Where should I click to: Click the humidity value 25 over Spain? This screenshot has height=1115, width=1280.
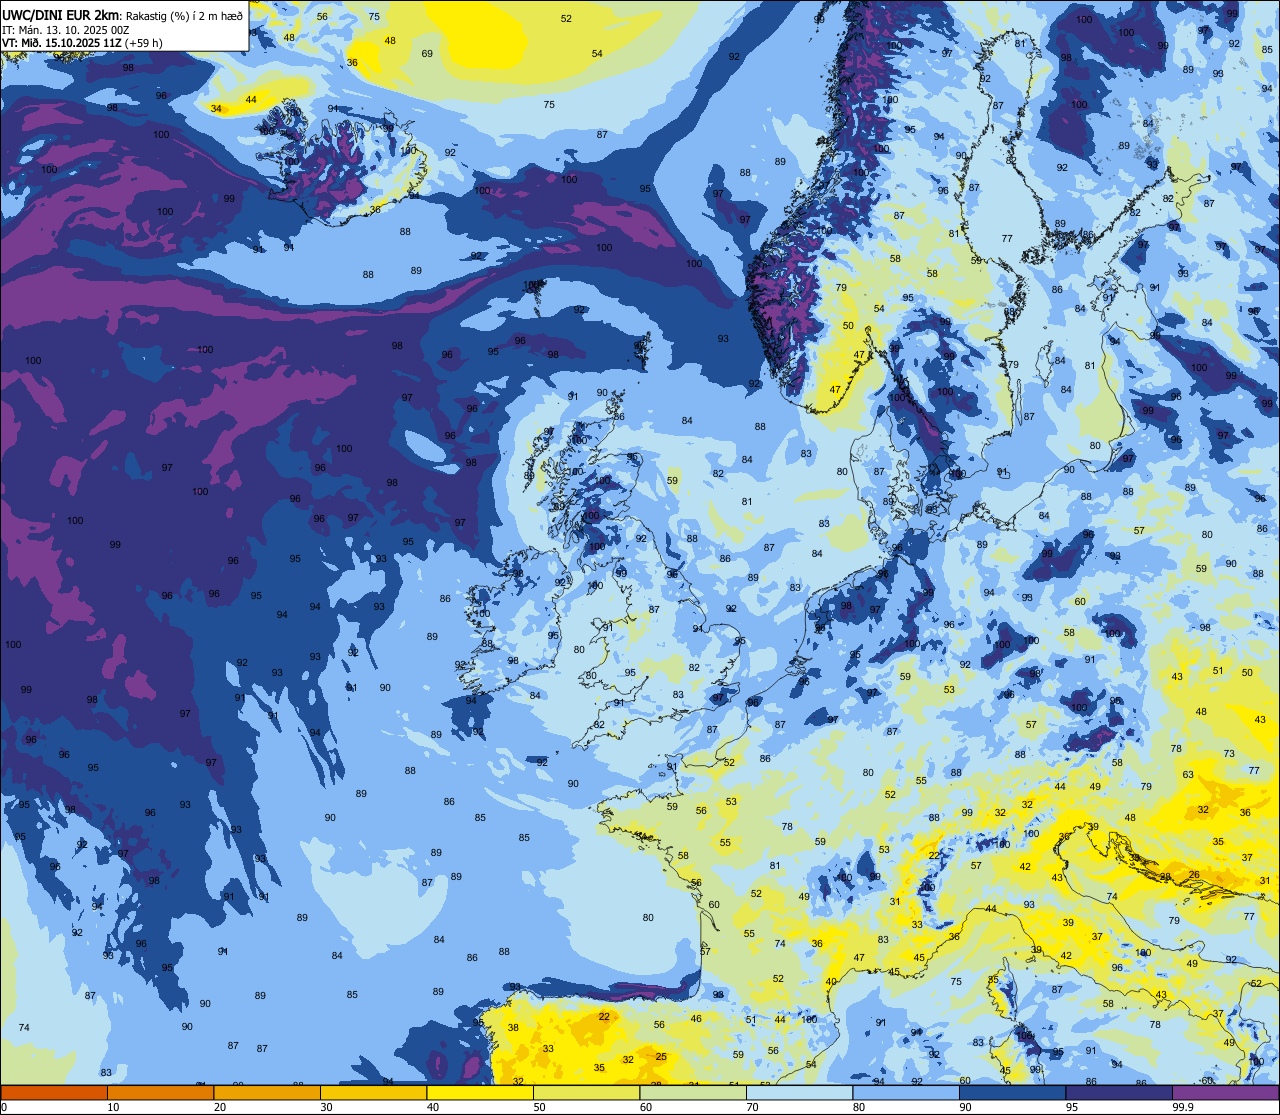(x=661, y=1056)
